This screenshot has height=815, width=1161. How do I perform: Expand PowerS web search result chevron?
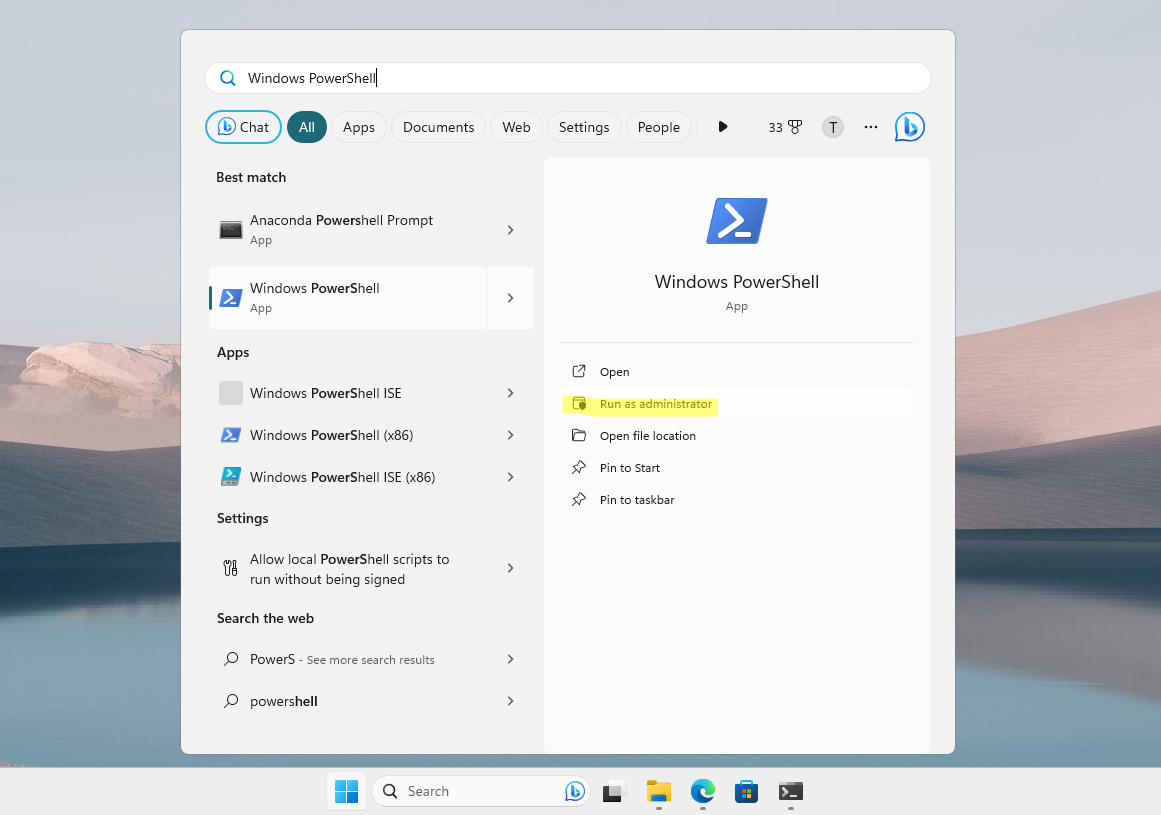click(x=510, y=659)
